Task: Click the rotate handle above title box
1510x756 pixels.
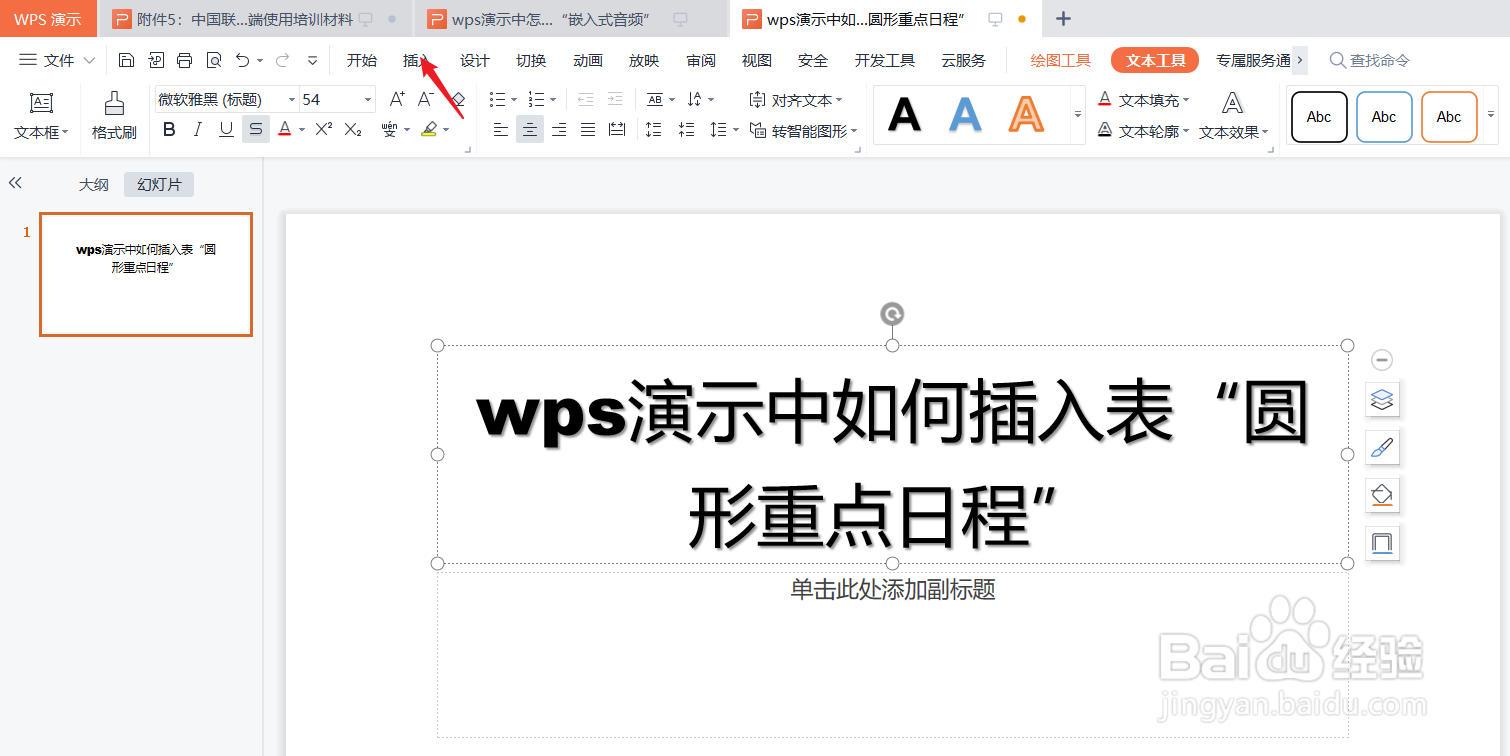Action: pos(892,314)
